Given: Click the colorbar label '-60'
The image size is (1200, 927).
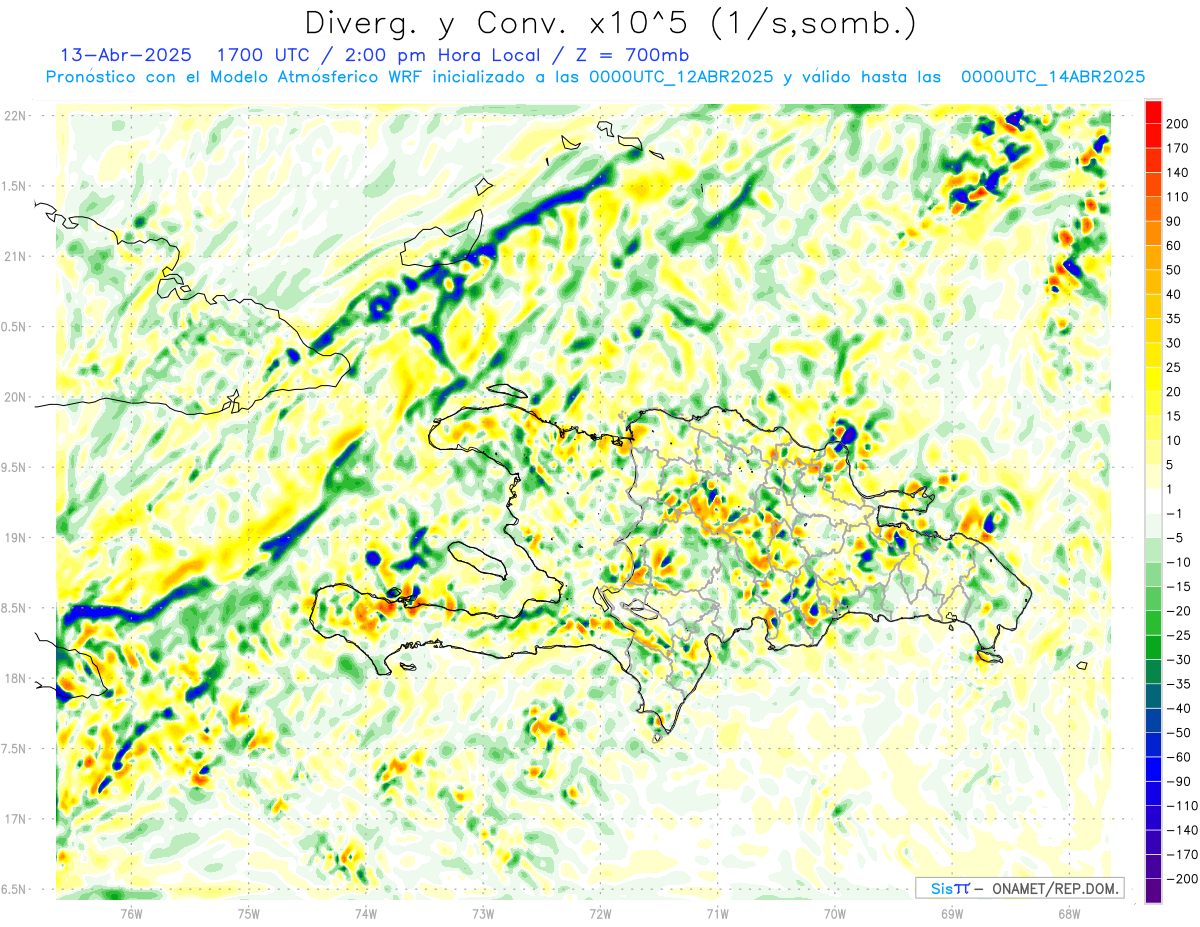Looking at the screenshot, I should click(x=1180, y=757).
